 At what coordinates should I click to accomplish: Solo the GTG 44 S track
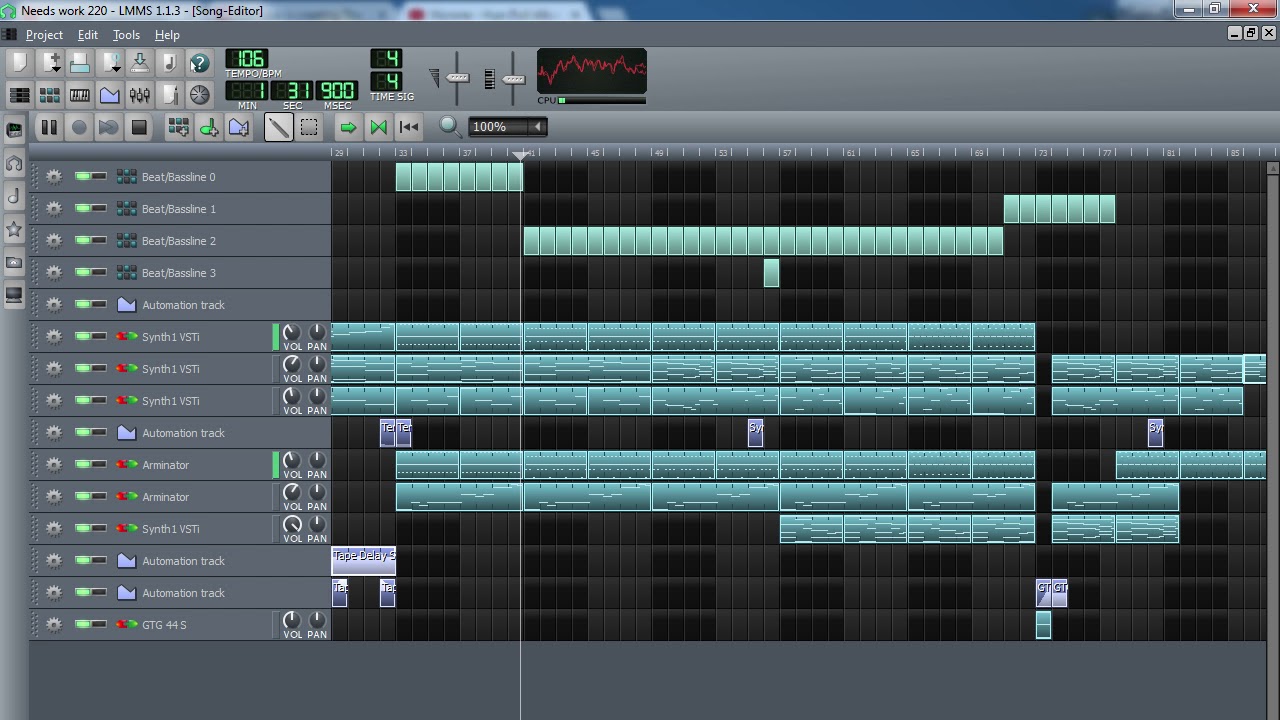coord(99,624)
